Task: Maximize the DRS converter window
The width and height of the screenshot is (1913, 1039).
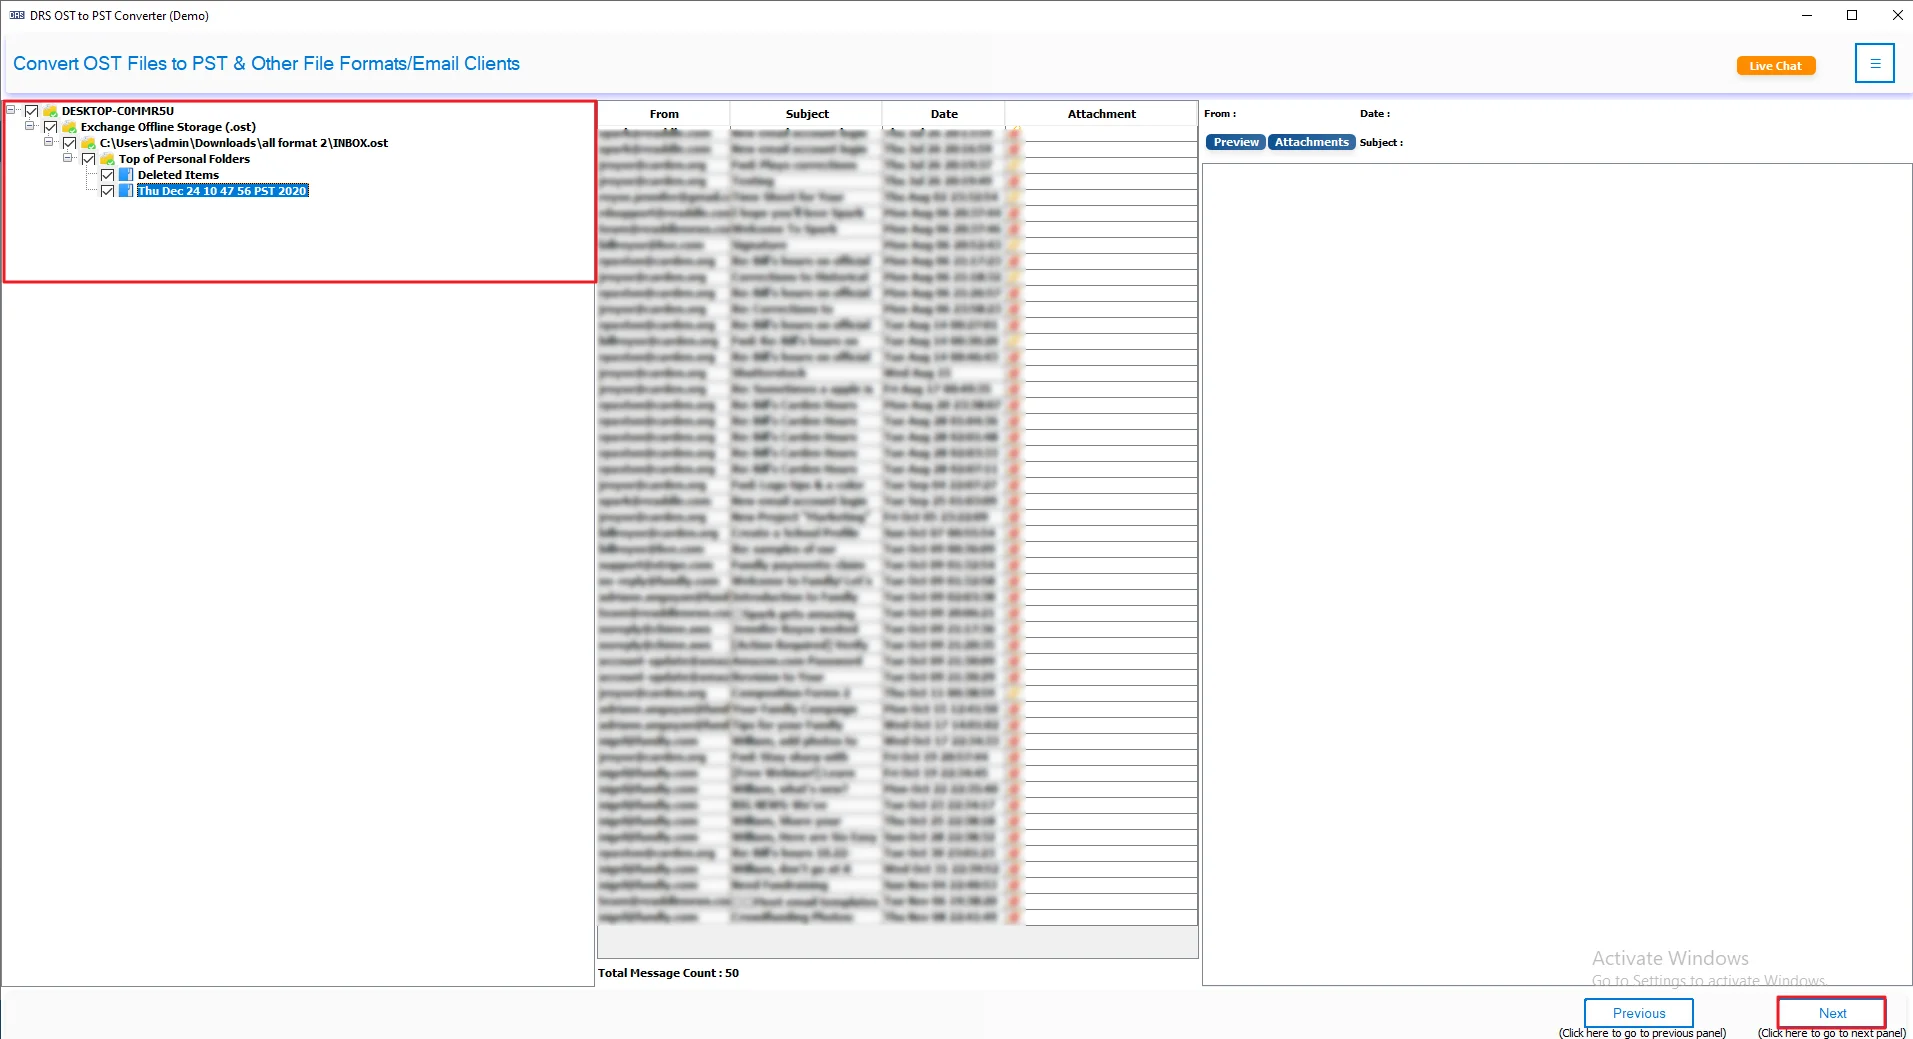Action: point(1852,15)
